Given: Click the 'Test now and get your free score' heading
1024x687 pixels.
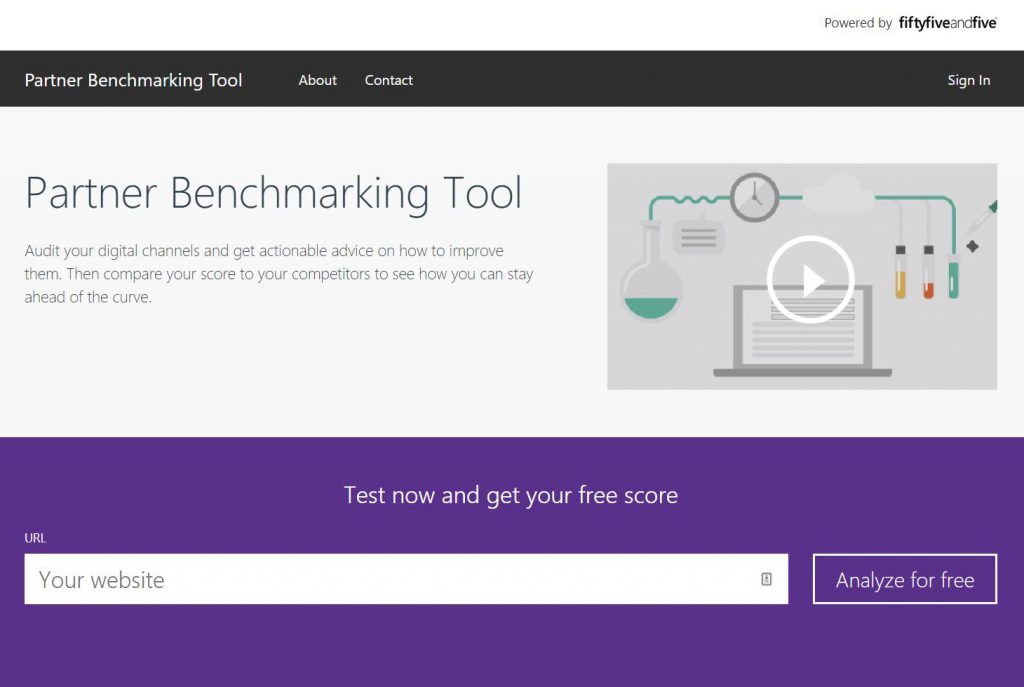Looking at the screenshot, I should point(511,495).
